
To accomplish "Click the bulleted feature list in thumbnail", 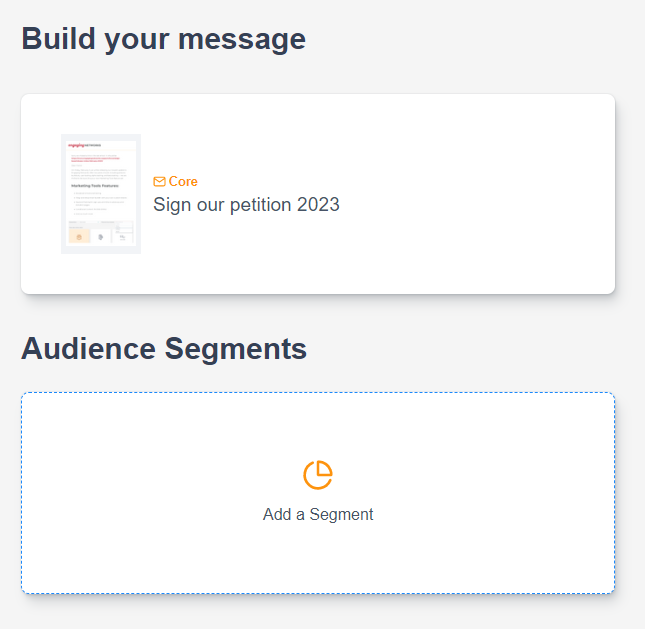I will 98,203.
